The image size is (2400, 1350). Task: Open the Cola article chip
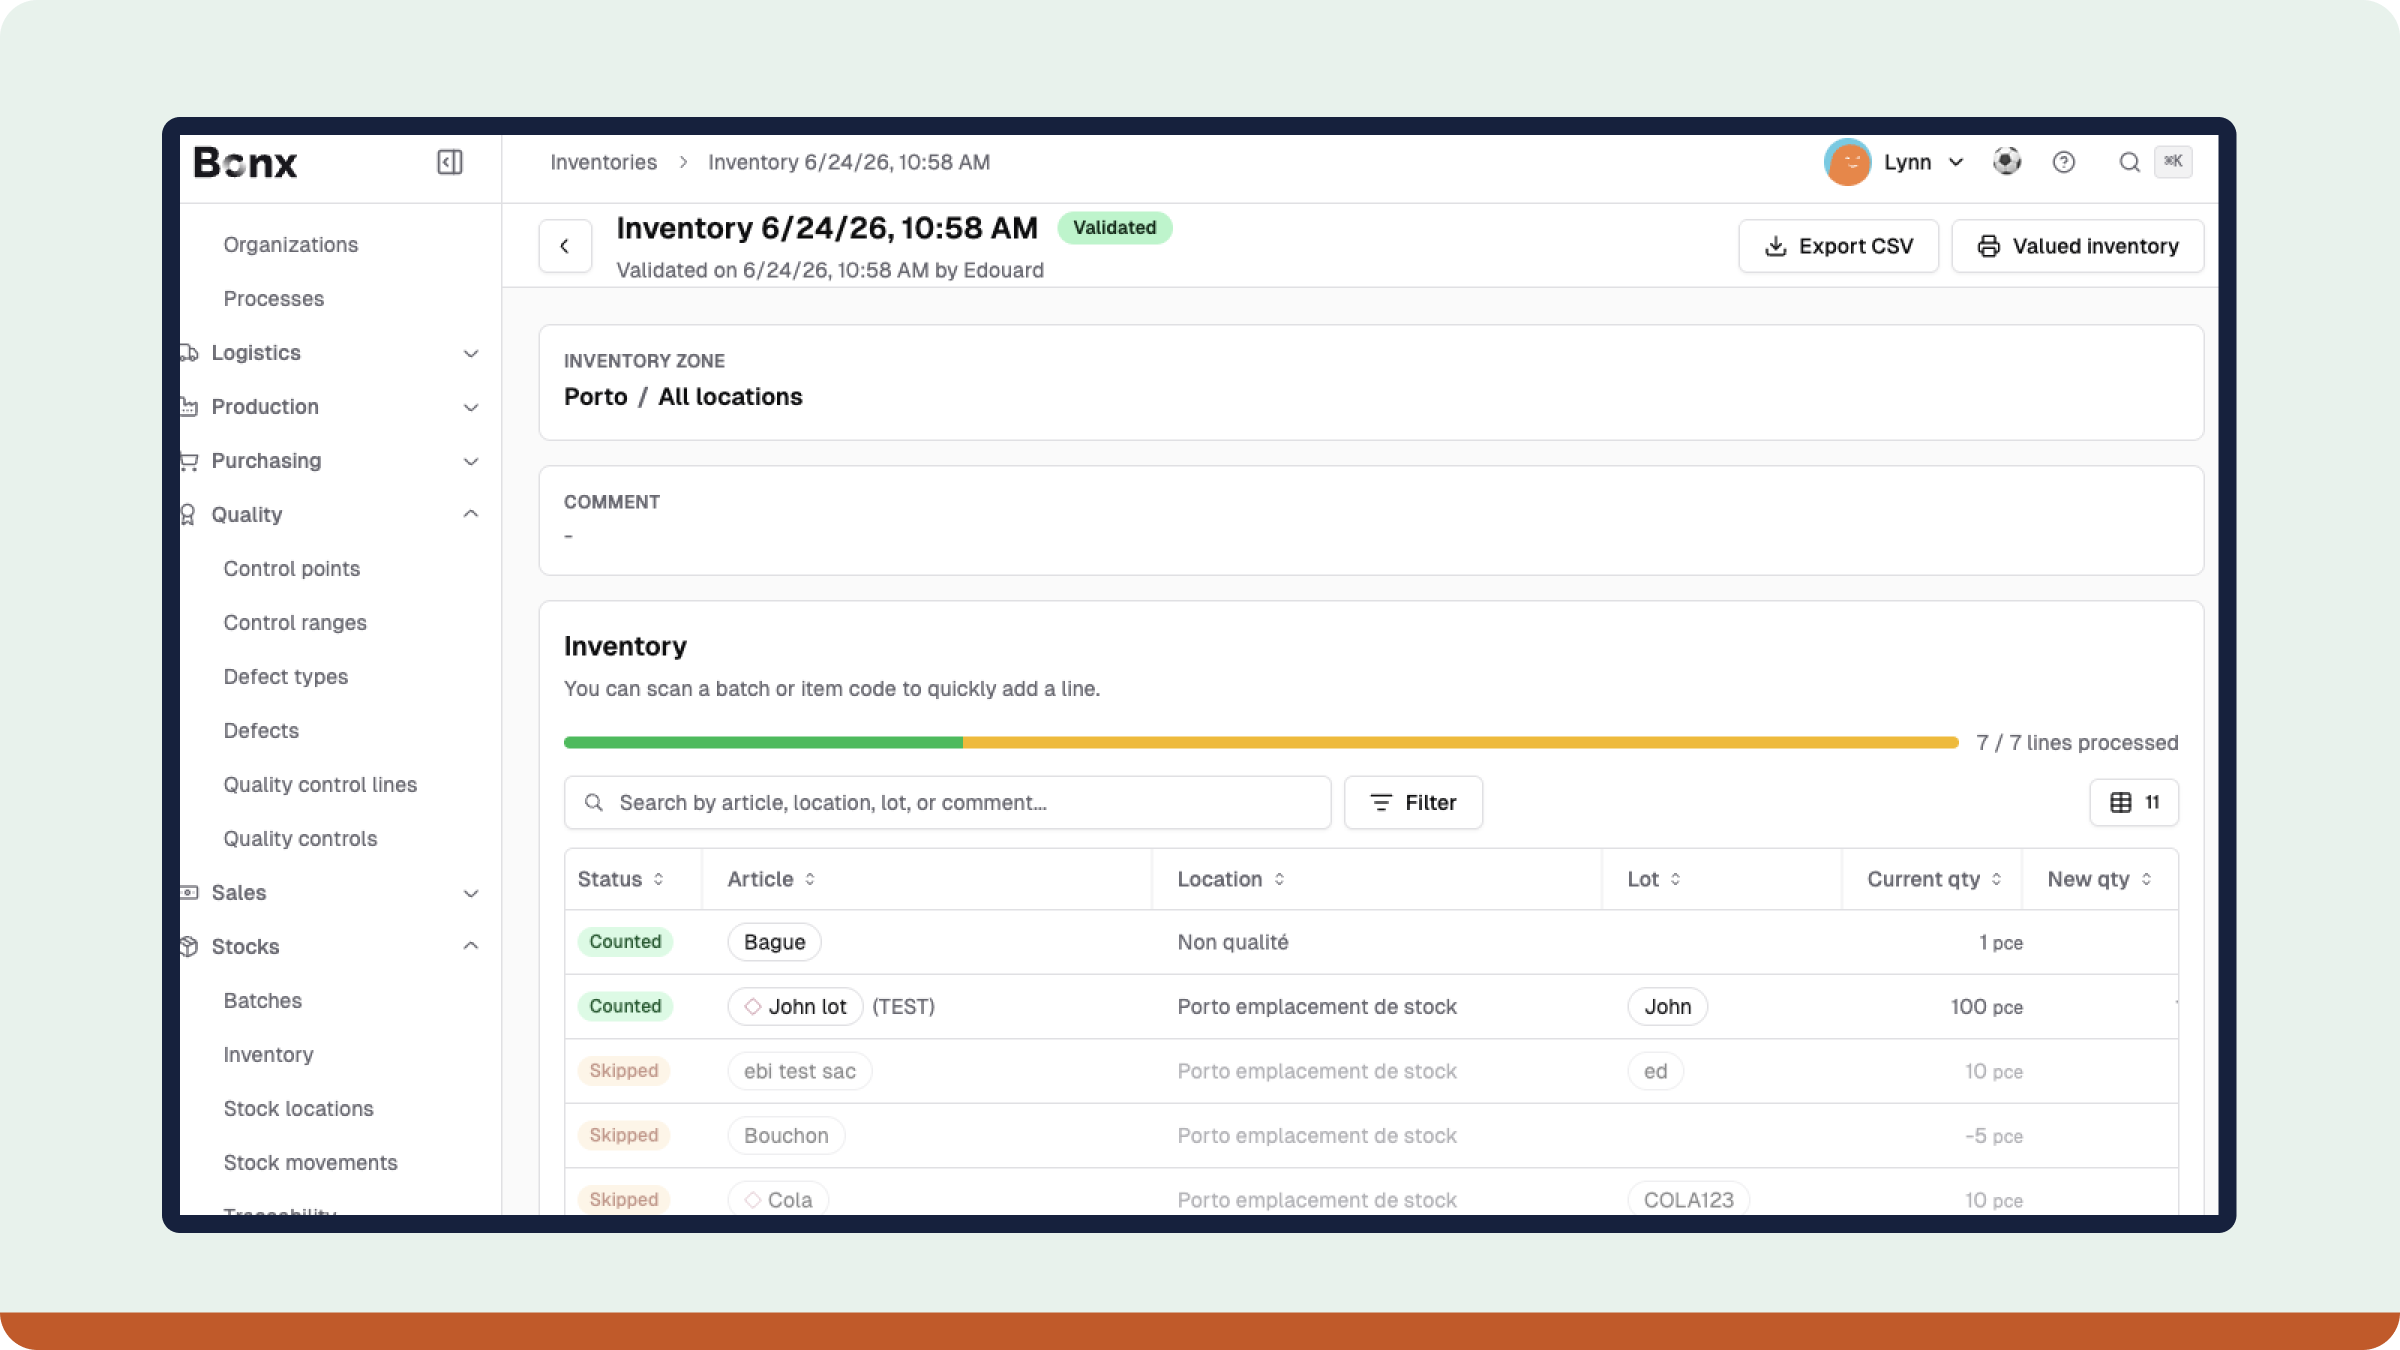click(x=778, y=1199)
